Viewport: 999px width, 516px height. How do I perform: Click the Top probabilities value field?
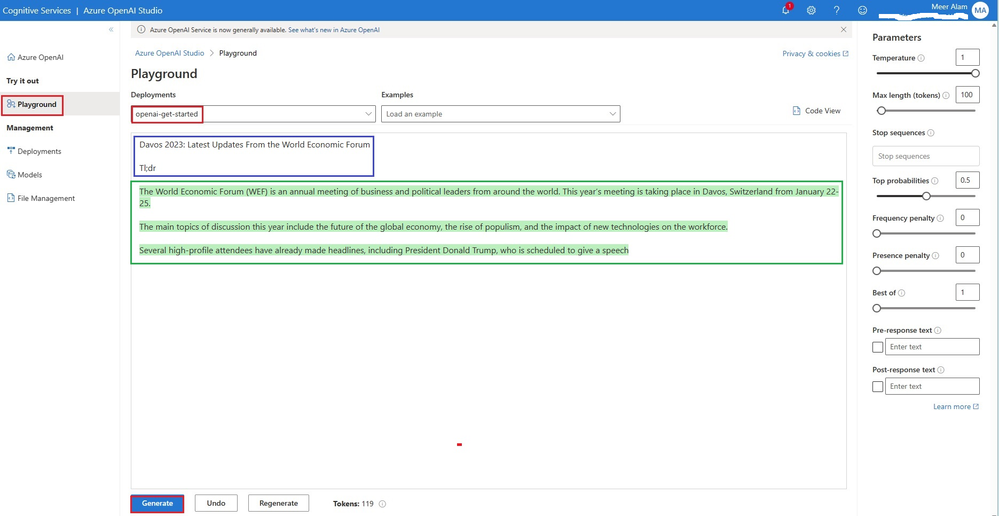coord(967,180)
